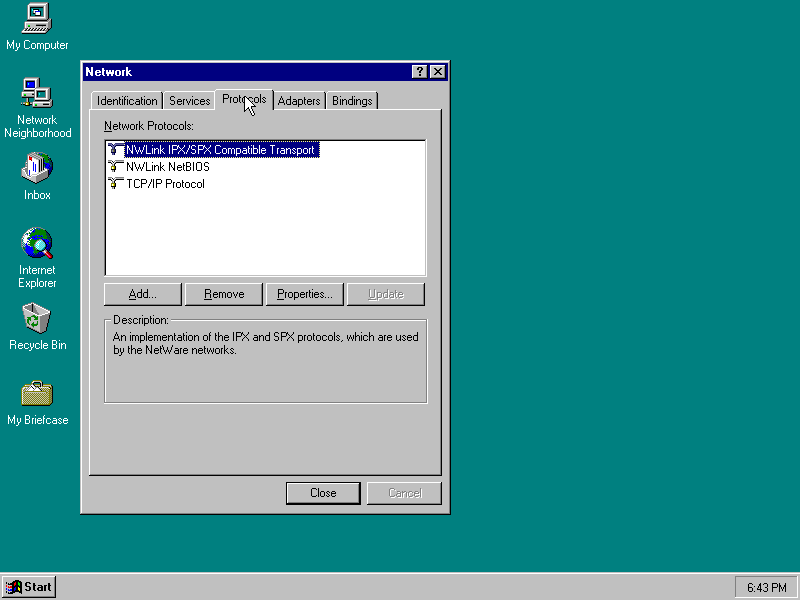
Task: Click the TCP/IP Protocol icon
Action: coord(116,184)
